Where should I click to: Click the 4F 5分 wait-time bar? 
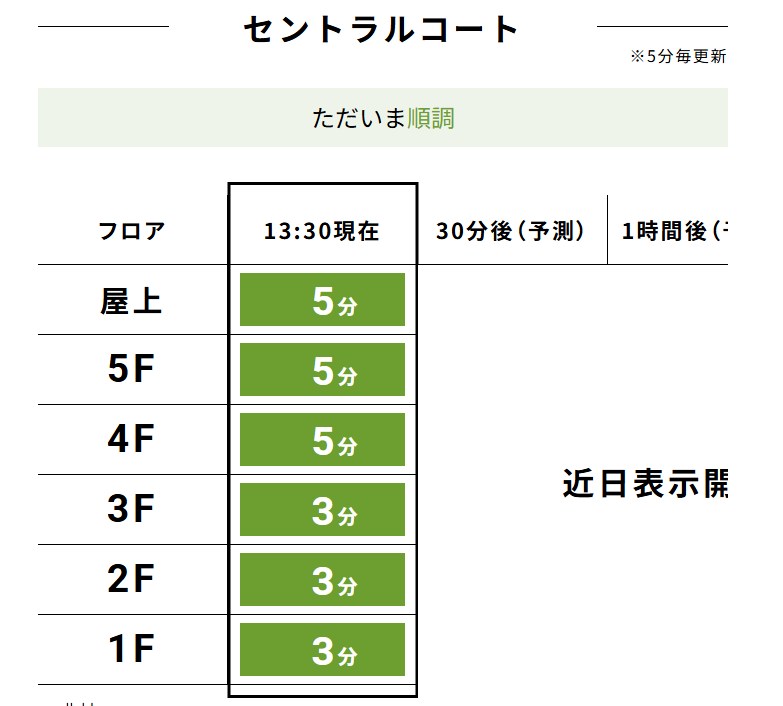coord(322,440)
